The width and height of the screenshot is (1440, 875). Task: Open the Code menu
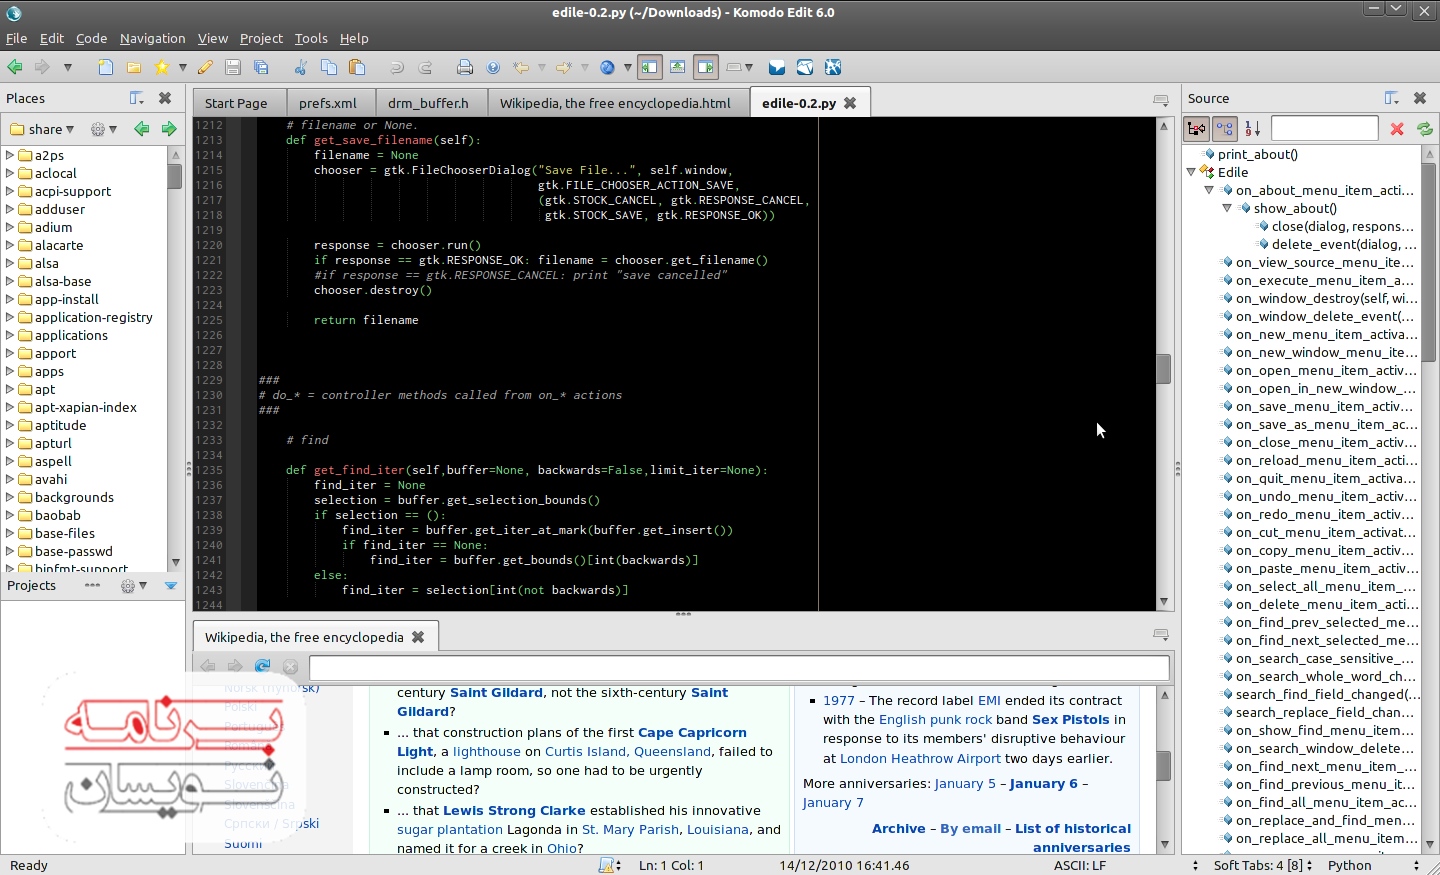tap(91, 38)
